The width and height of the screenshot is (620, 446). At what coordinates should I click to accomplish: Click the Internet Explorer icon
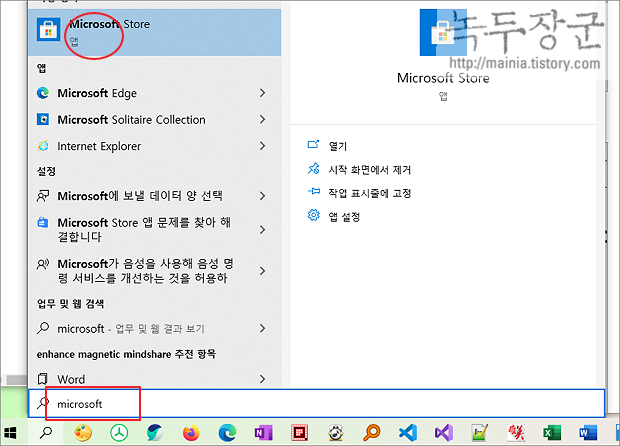[43, 146]
